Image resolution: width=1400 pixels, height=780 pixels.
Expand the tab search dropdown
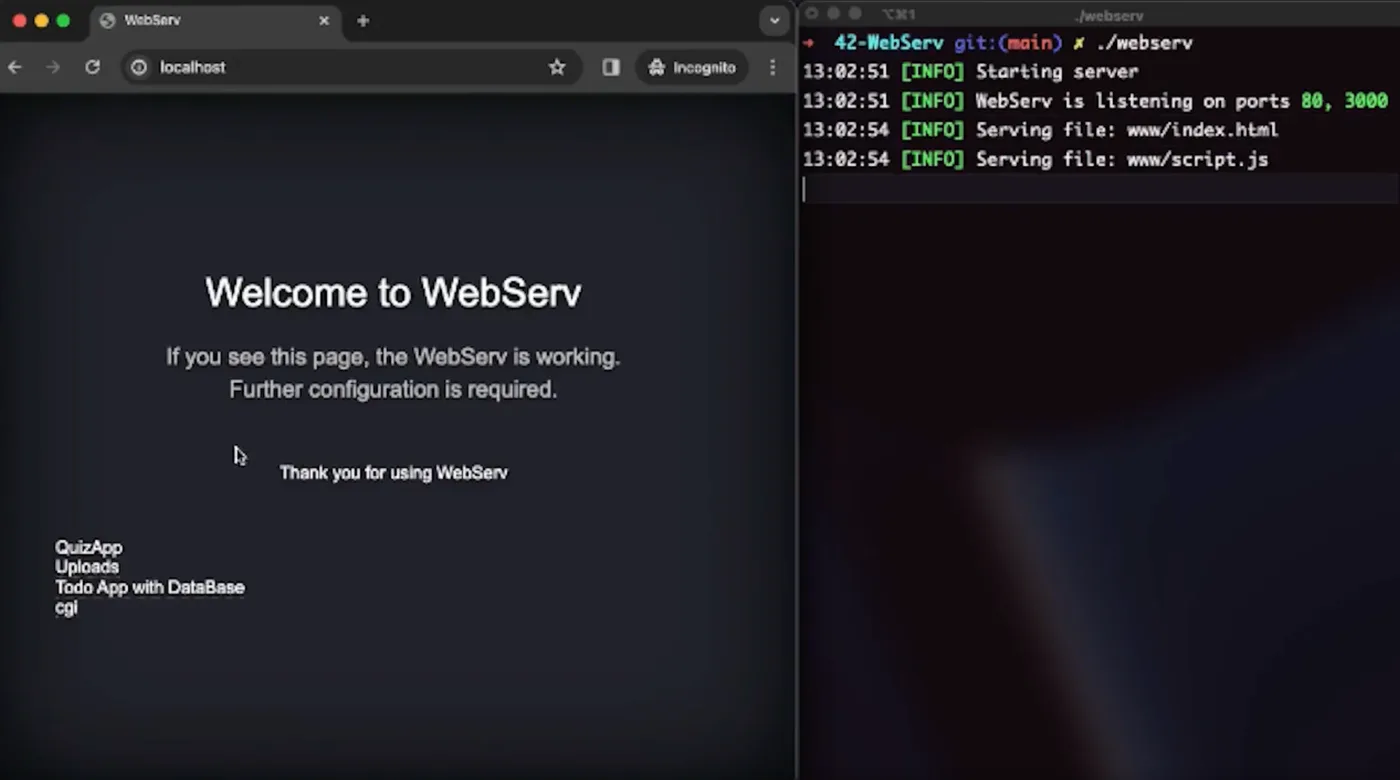pos(774,20)
